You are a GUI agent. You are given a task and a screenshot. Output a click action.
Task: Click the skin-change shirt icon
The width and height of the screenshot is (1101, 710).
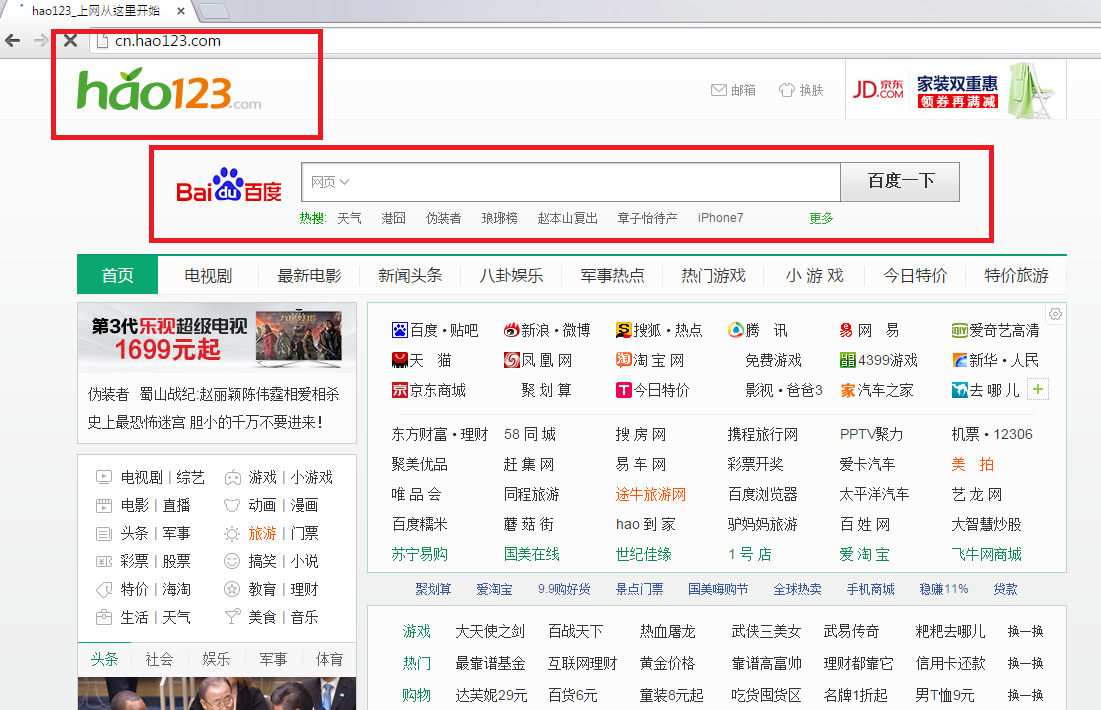click(786, 90)
